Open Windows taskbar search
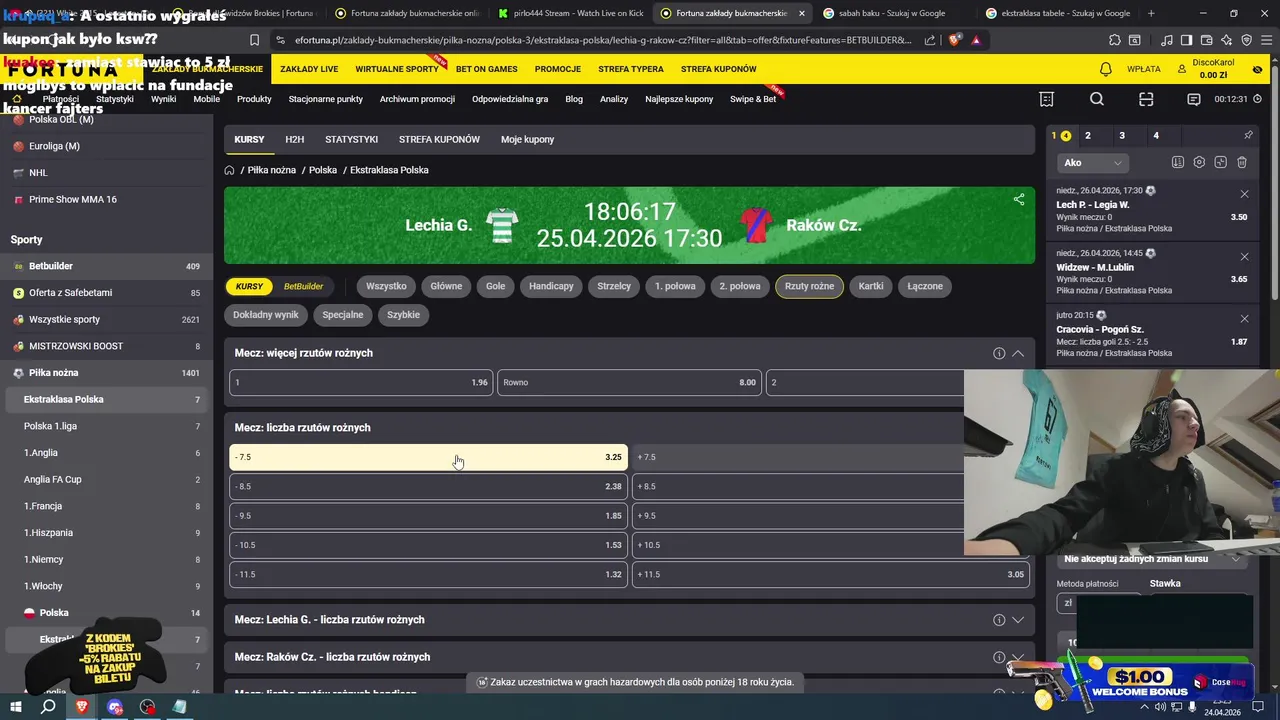 pyautogui.click(x=48, y=707)
